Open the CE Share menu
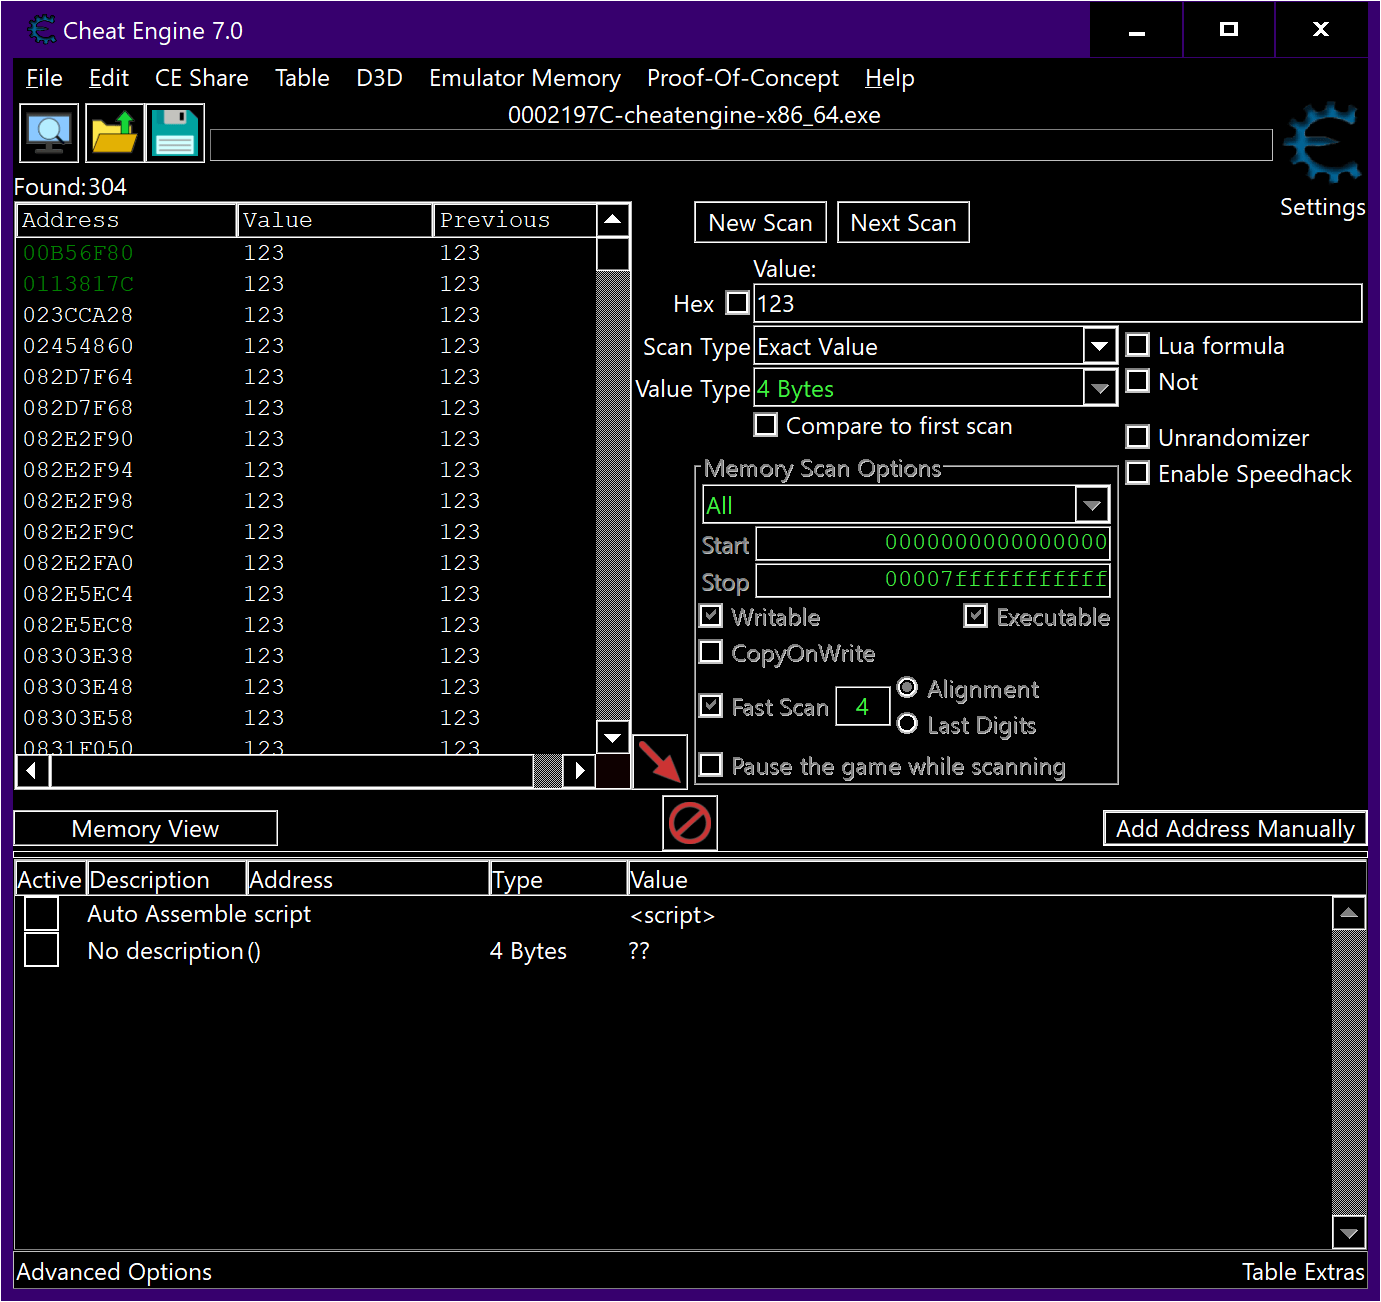This screenshot has height=1302, width=1381. point(202,78)
